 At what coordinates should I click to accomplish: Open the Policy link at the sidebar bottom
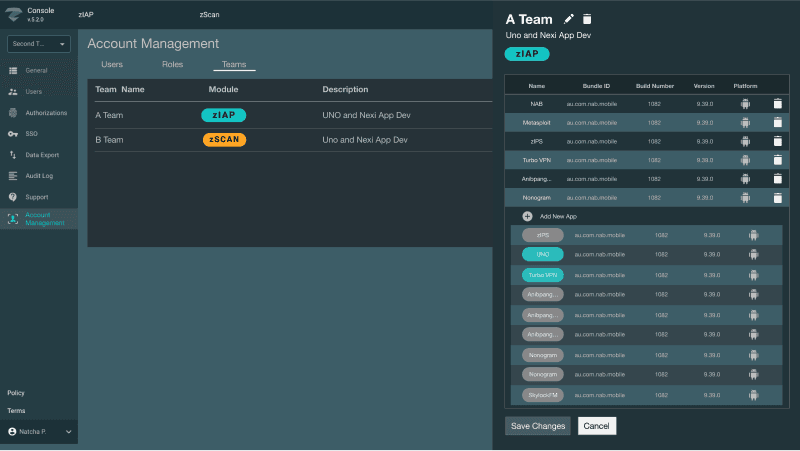[x=16, y=393]
